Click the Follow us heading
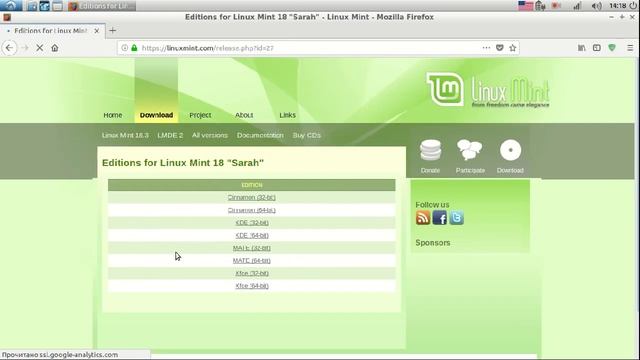This screenshot has height=360, width=640. (x=432, y=204)
